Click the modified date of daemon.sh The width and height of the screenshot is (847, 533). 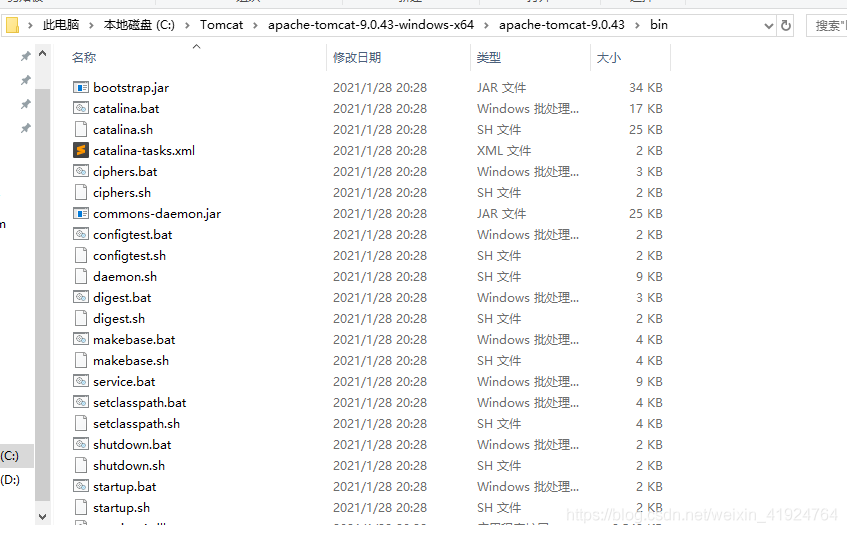(x=380, y=276)
